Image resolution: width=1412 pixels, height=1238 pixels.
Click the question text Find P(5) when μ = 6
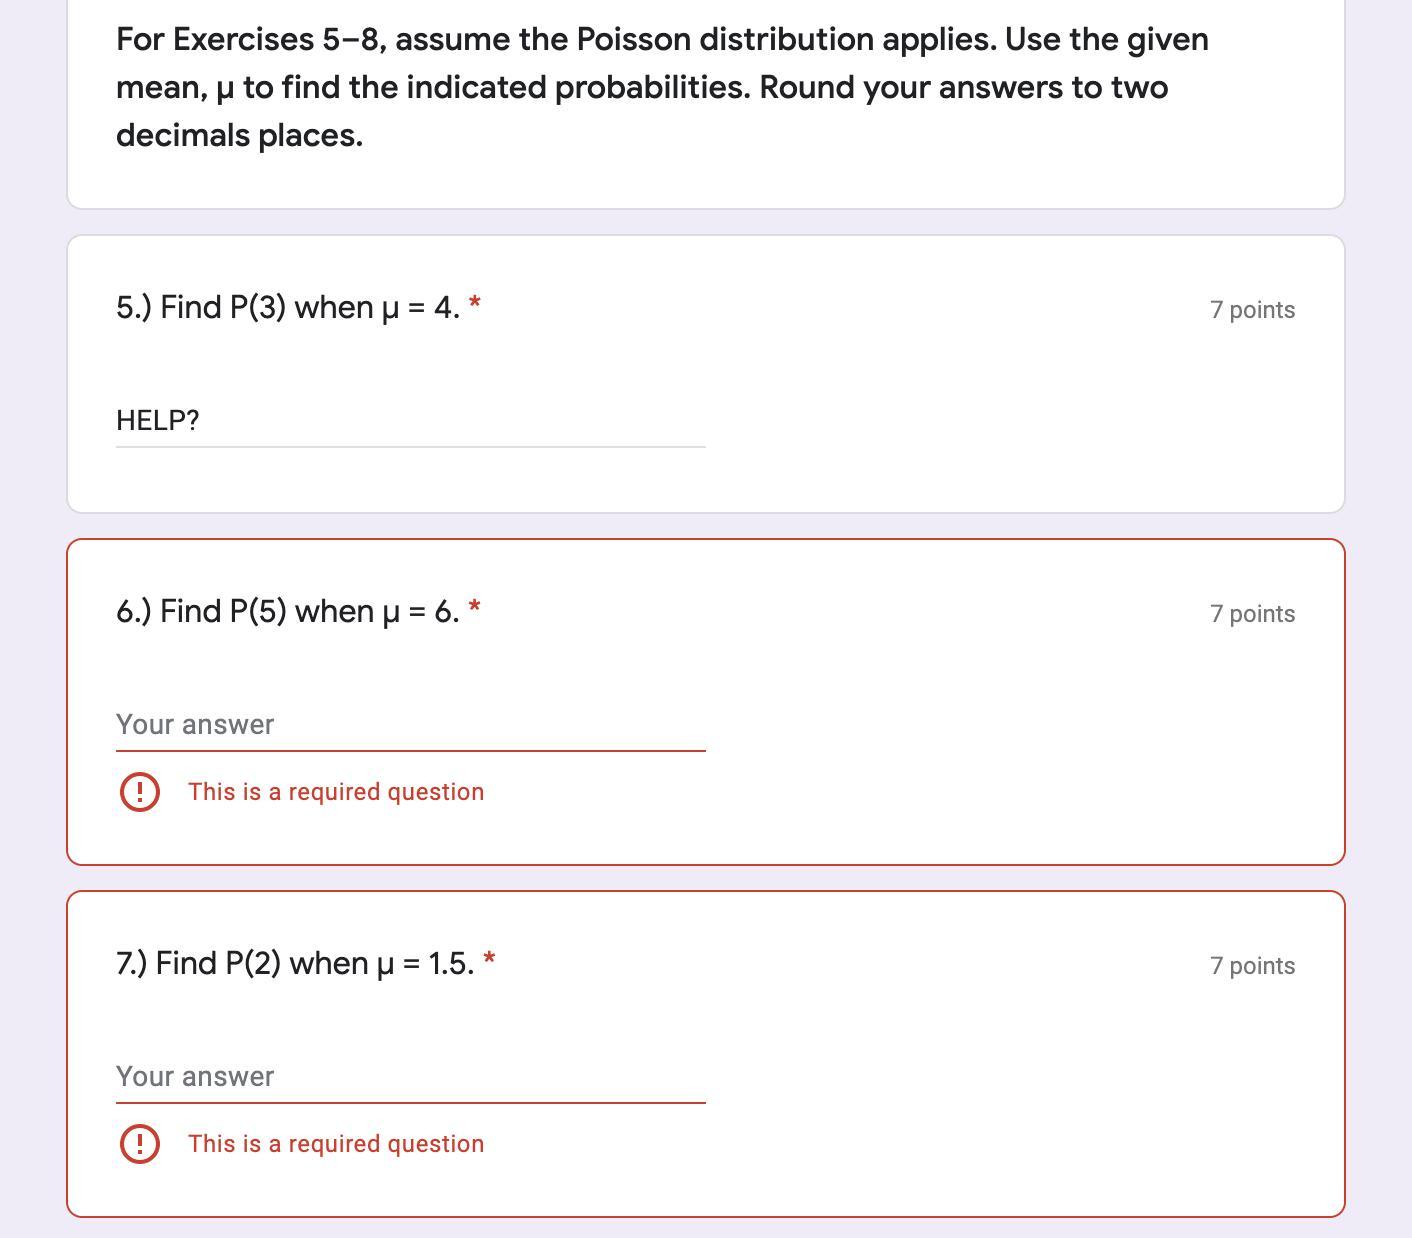point(288,611)
